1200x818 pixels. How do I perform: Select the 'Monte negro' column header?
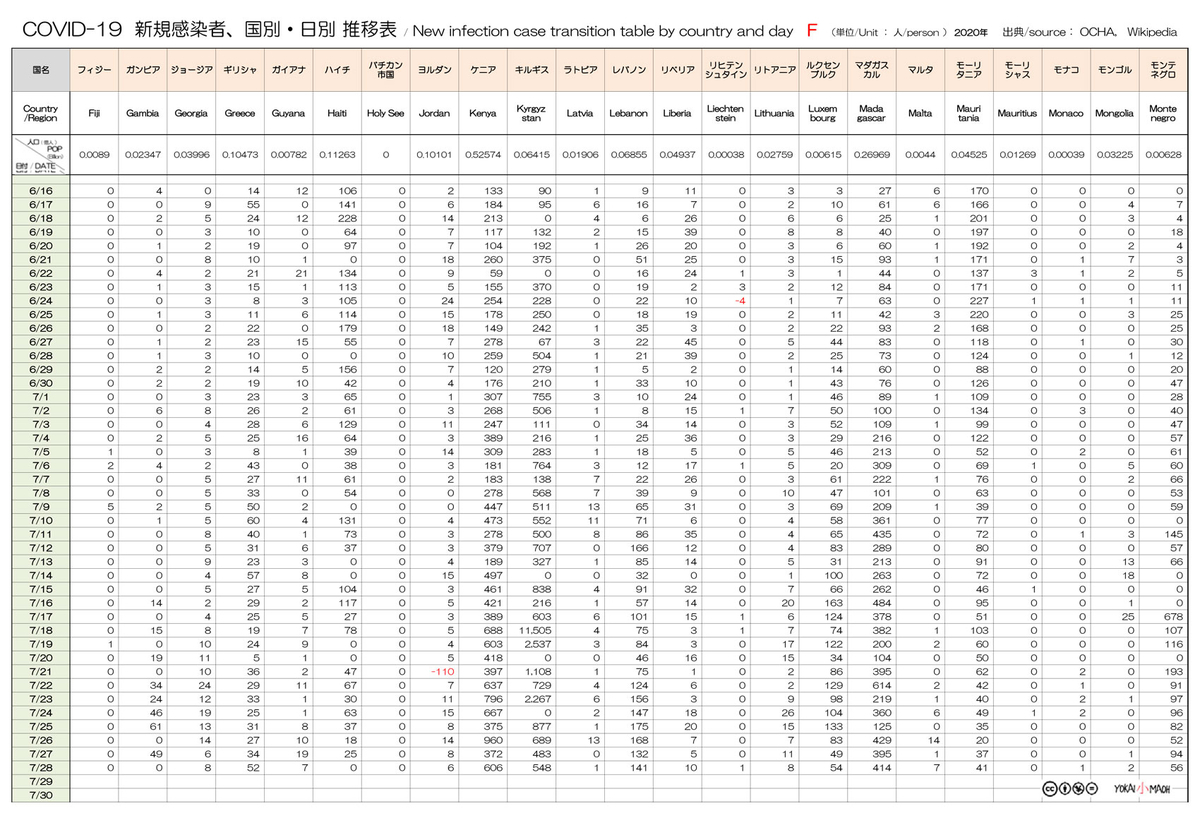pyautogui.click(x=1163, y=113)
